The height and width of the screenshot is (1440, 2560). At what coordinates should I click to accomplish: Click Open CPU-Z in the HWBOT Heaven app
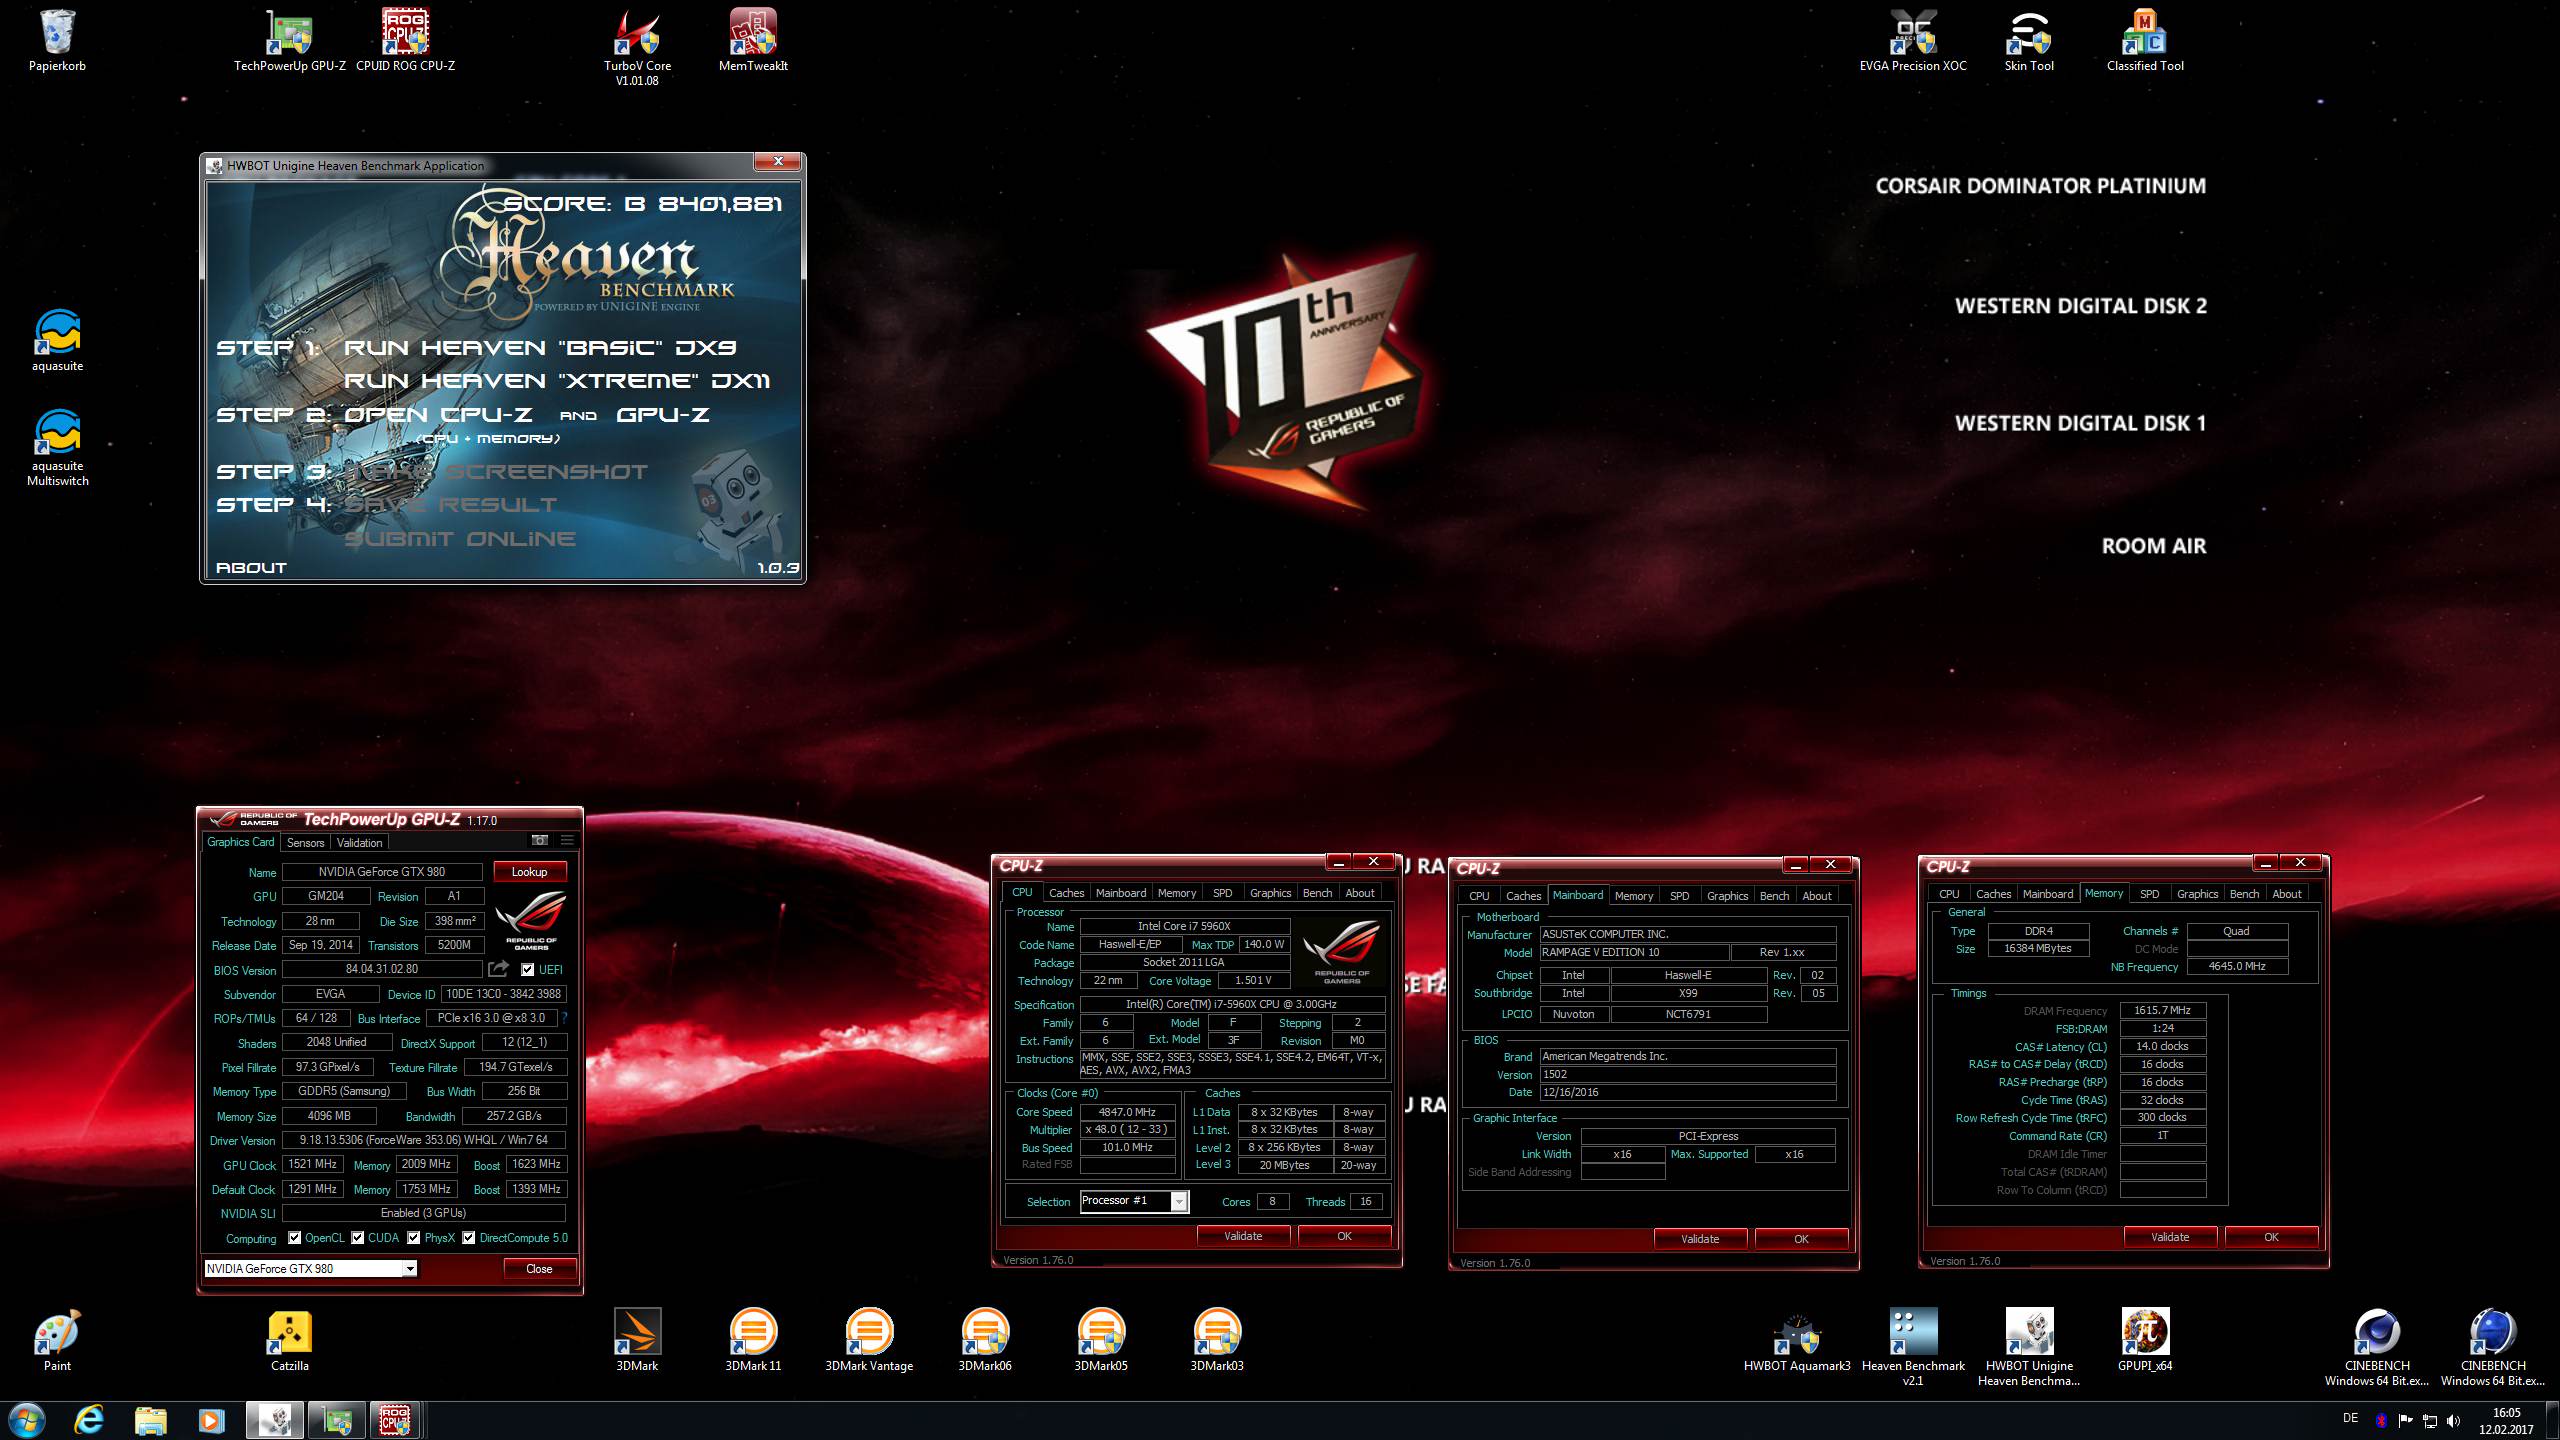[438, 414]
